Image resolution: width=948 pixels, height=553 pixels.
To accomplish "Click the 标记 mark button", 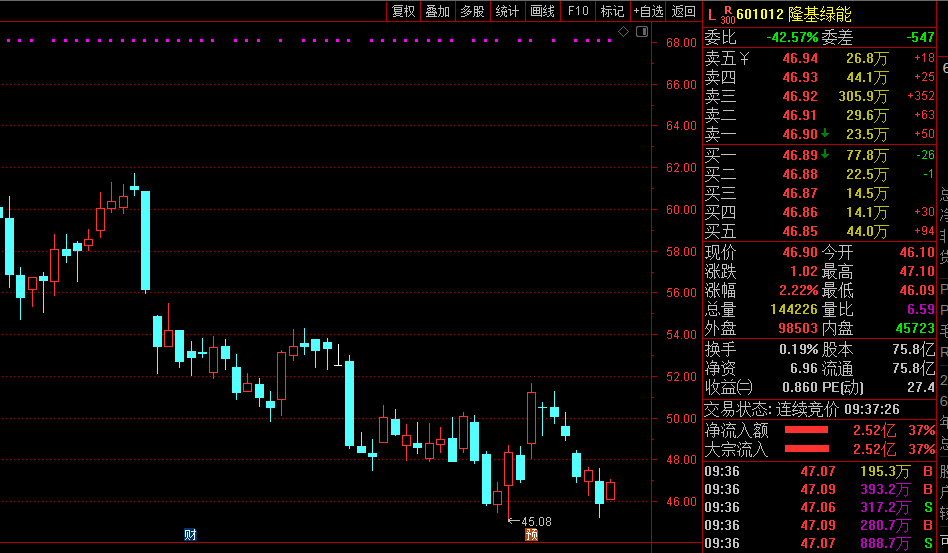I will pos(612,11).
